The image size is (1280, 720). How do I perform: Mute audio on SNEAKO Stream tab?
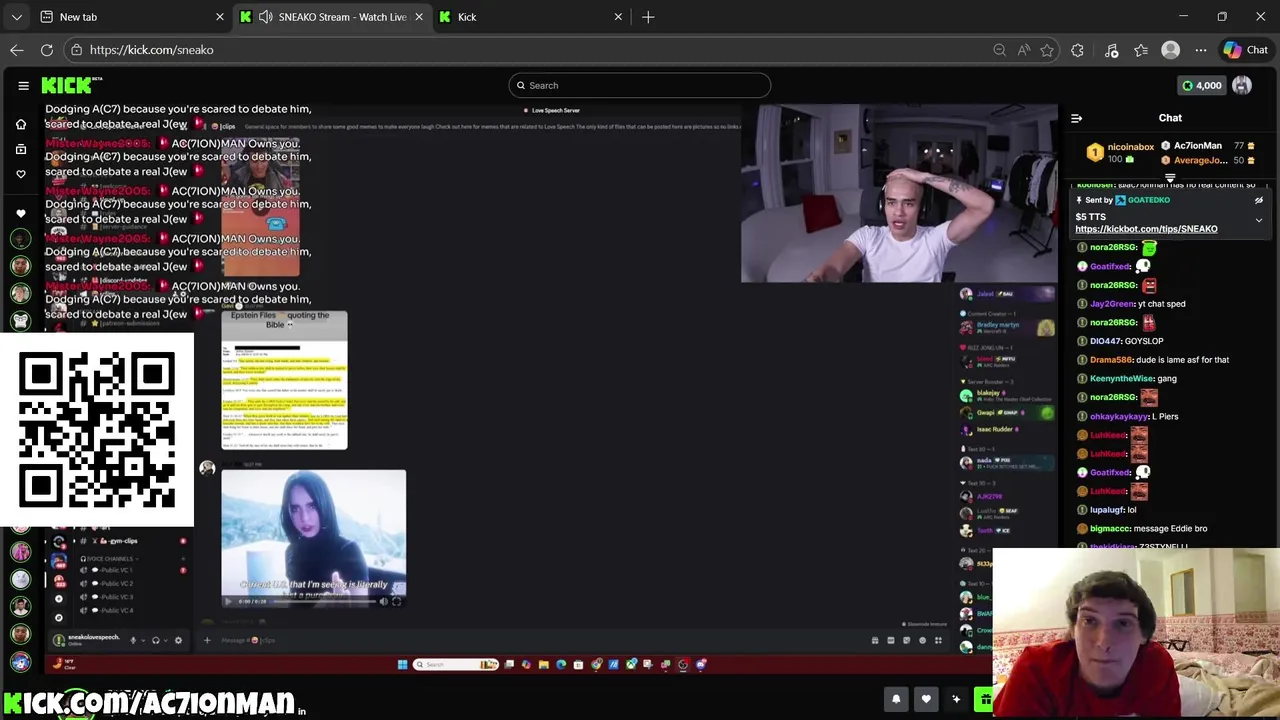click(265, 17)
